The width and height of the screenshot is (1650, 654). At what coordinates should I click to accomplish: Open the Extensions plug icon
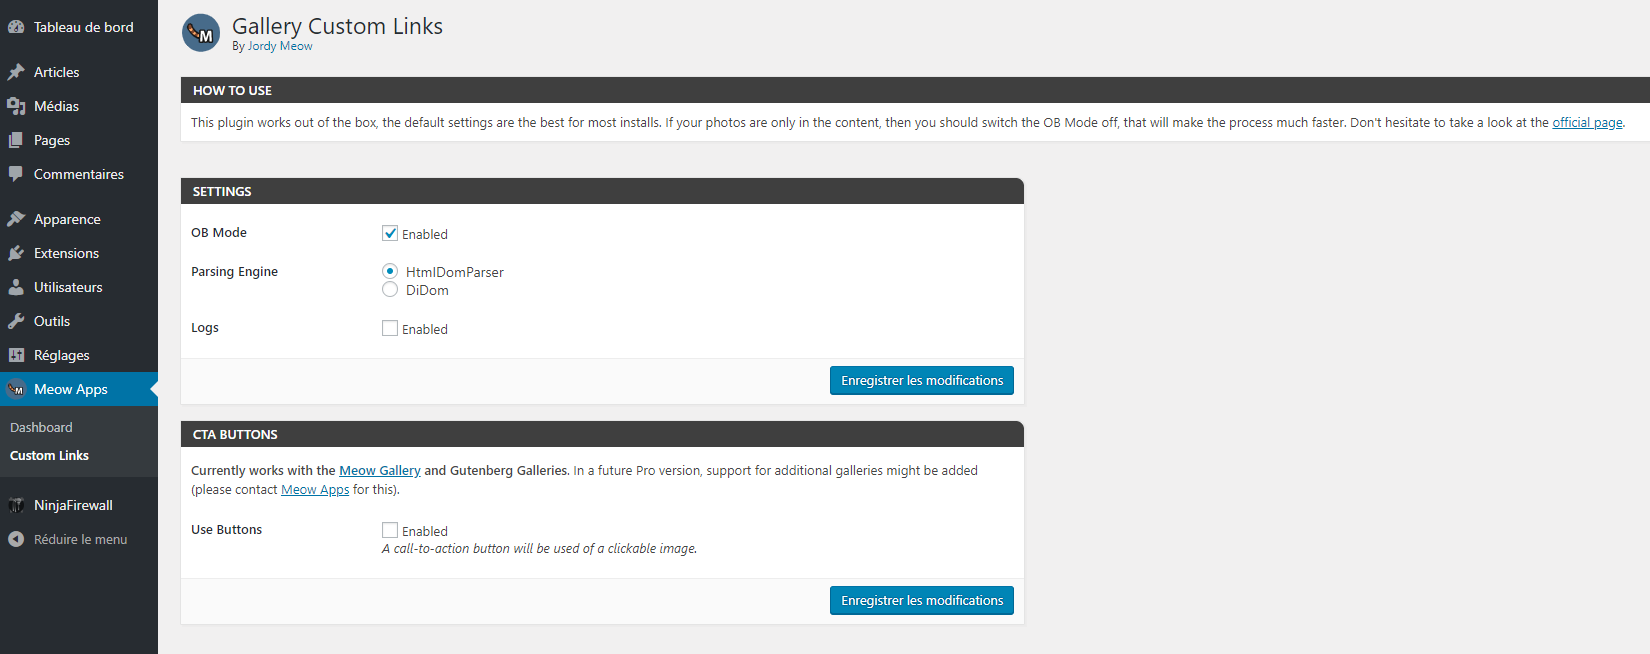(x=16, y=253)
